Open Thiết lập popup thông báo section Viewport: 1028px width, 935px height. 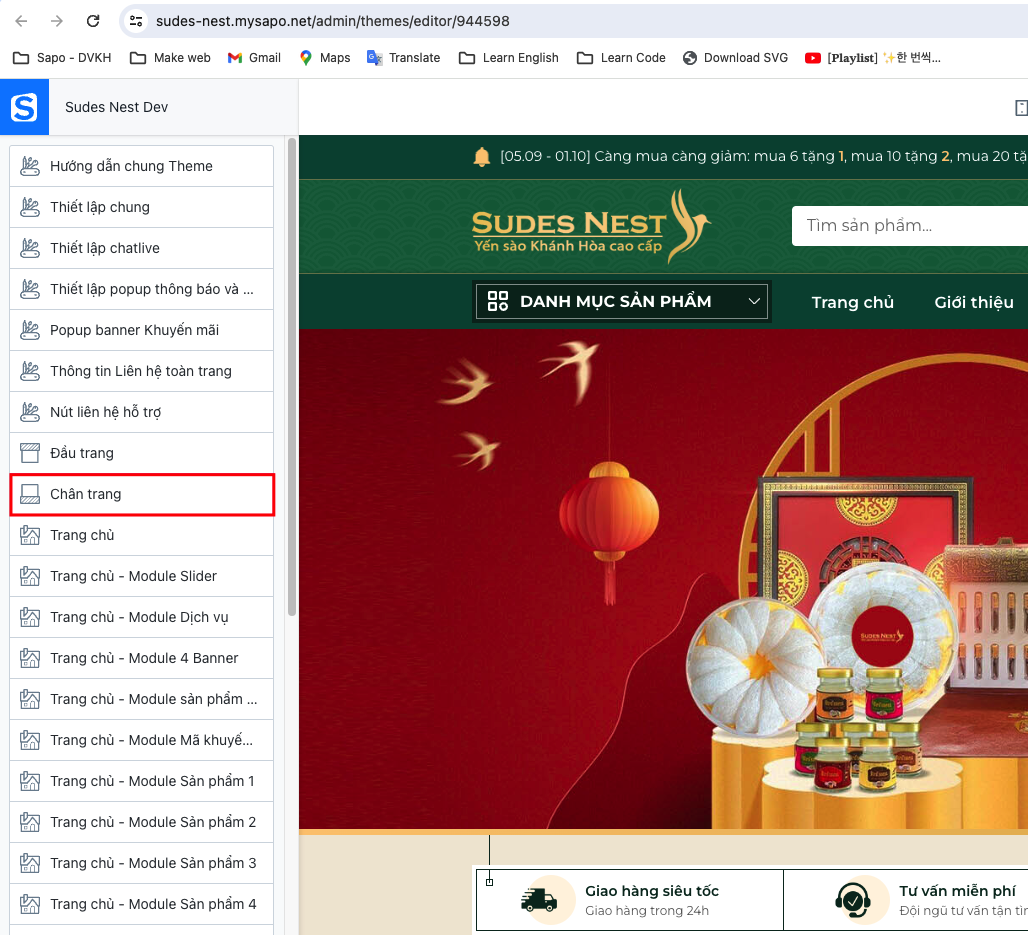[x=142, y=289]
